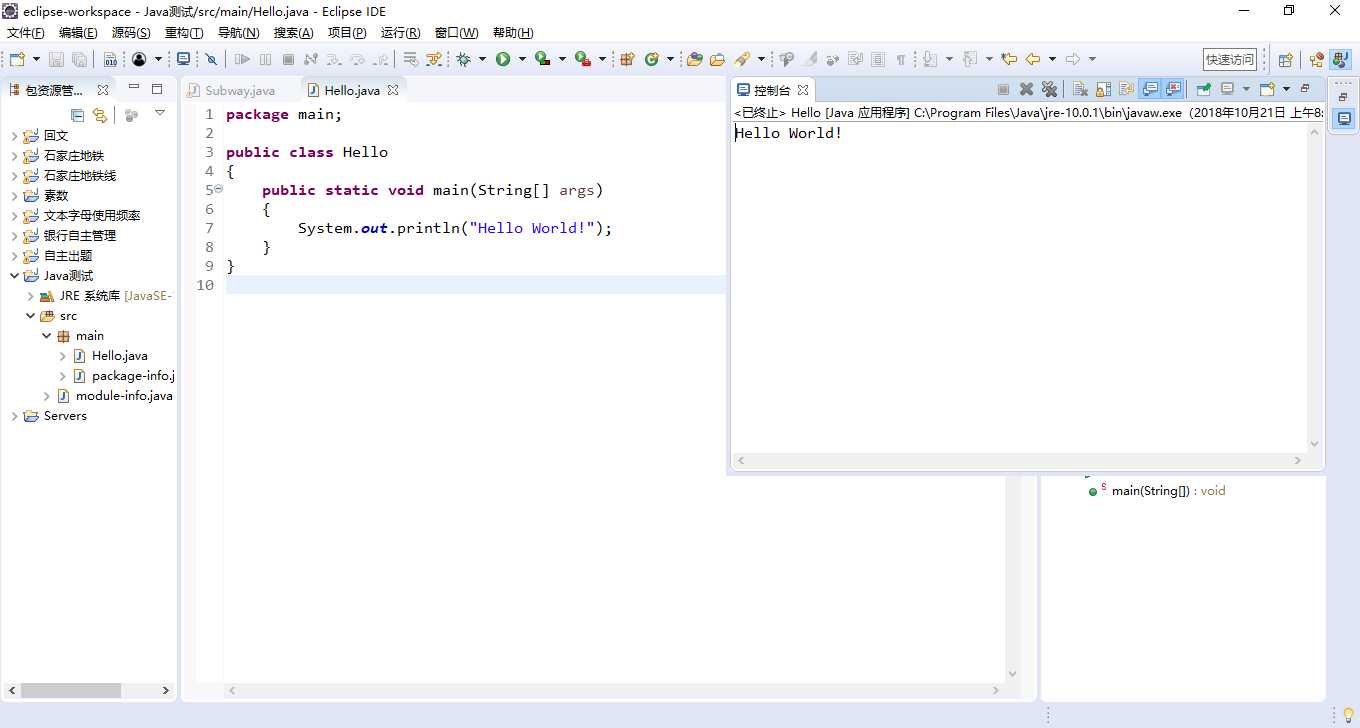Toggle Block Selection Mode
This screenshot has width=1360, height=728.
[878, 59]
